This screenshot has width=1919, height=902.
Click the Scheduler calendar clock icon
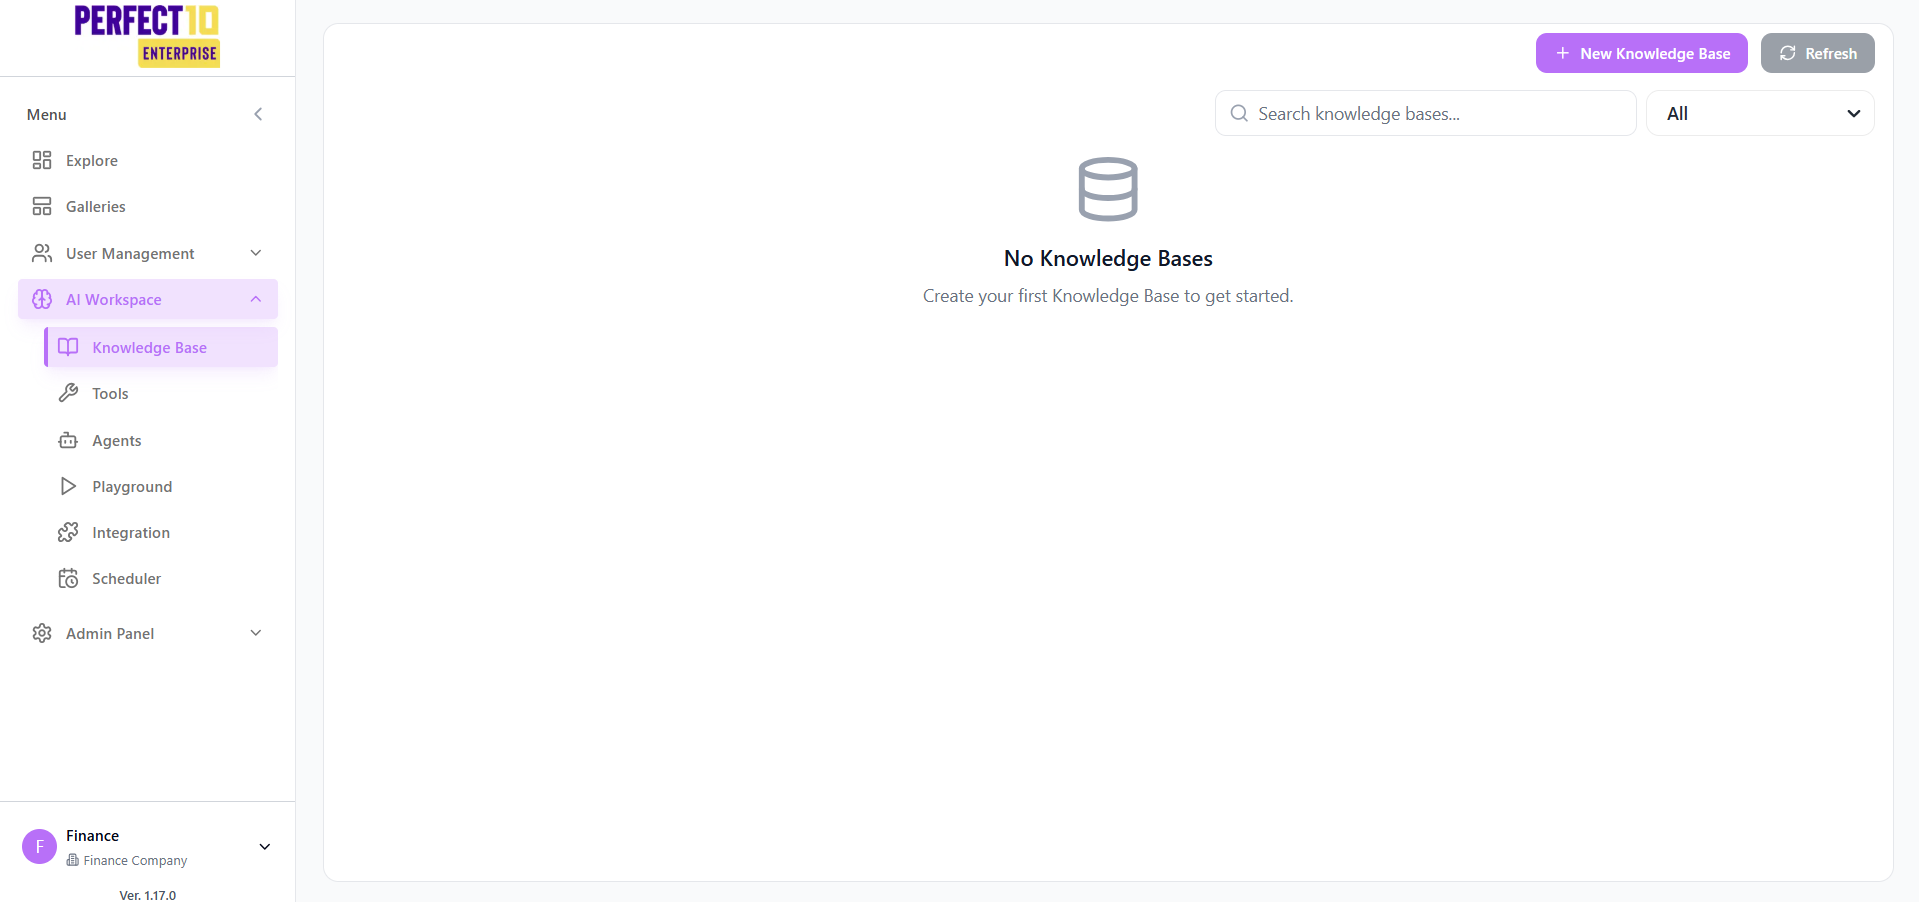(x=68, y=578)
